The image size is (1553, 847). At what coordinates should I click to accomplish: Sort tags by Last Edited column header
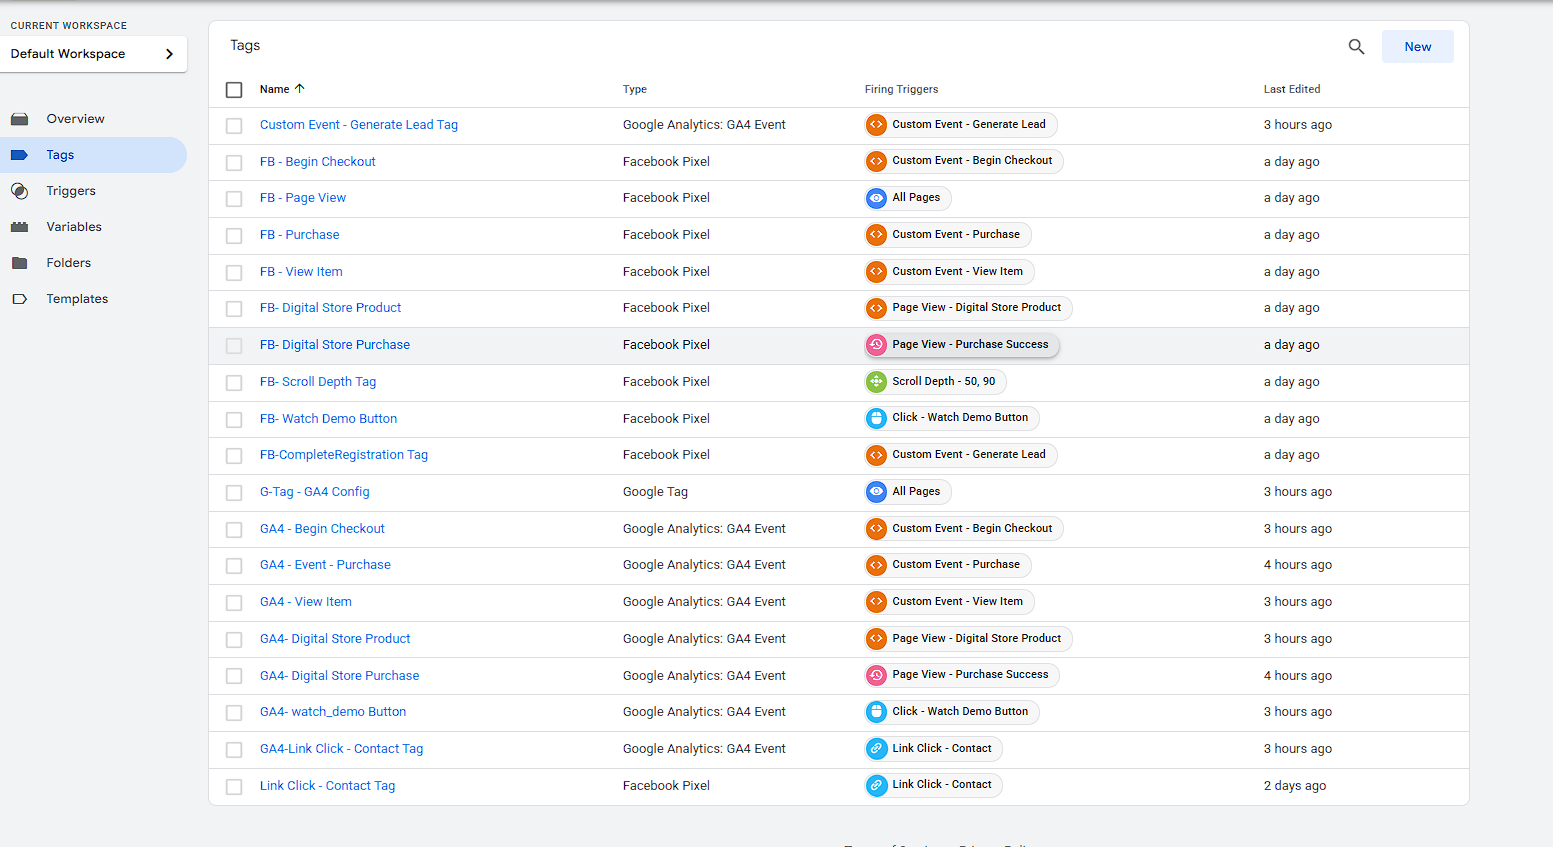coord(1291,89)
